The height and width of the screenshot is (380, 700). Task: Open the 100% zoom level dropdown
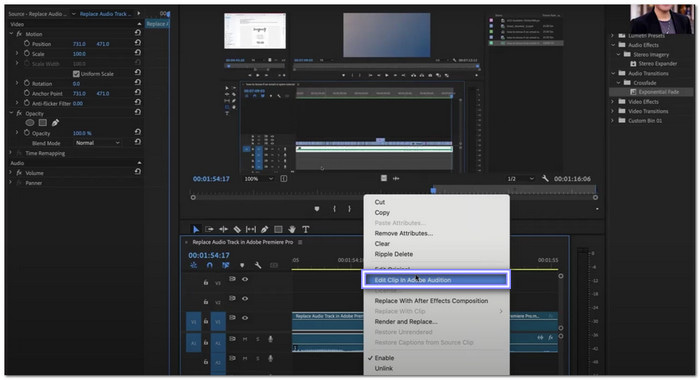point(258,179)
